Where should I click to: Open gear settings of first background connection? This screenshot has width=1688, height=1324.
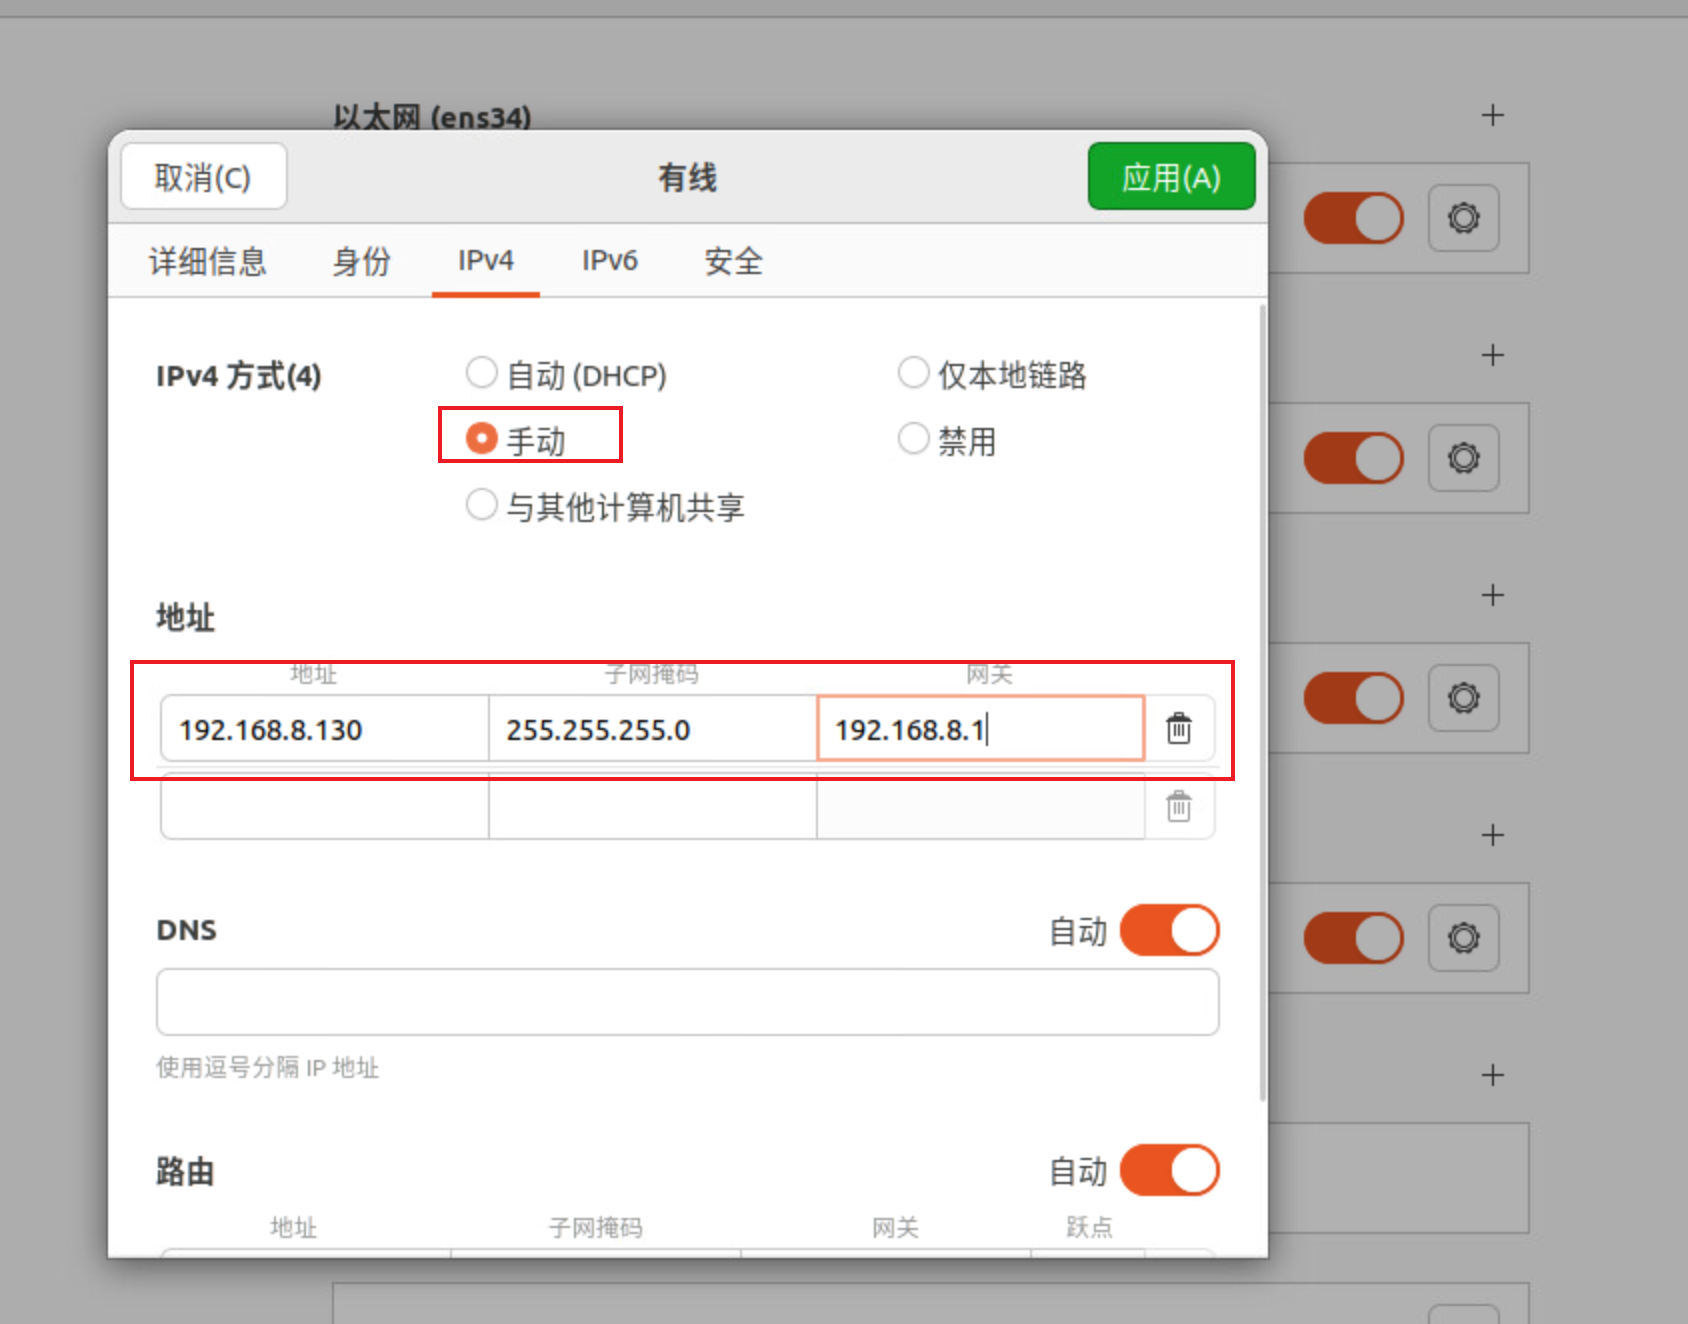click(1463, 218)
